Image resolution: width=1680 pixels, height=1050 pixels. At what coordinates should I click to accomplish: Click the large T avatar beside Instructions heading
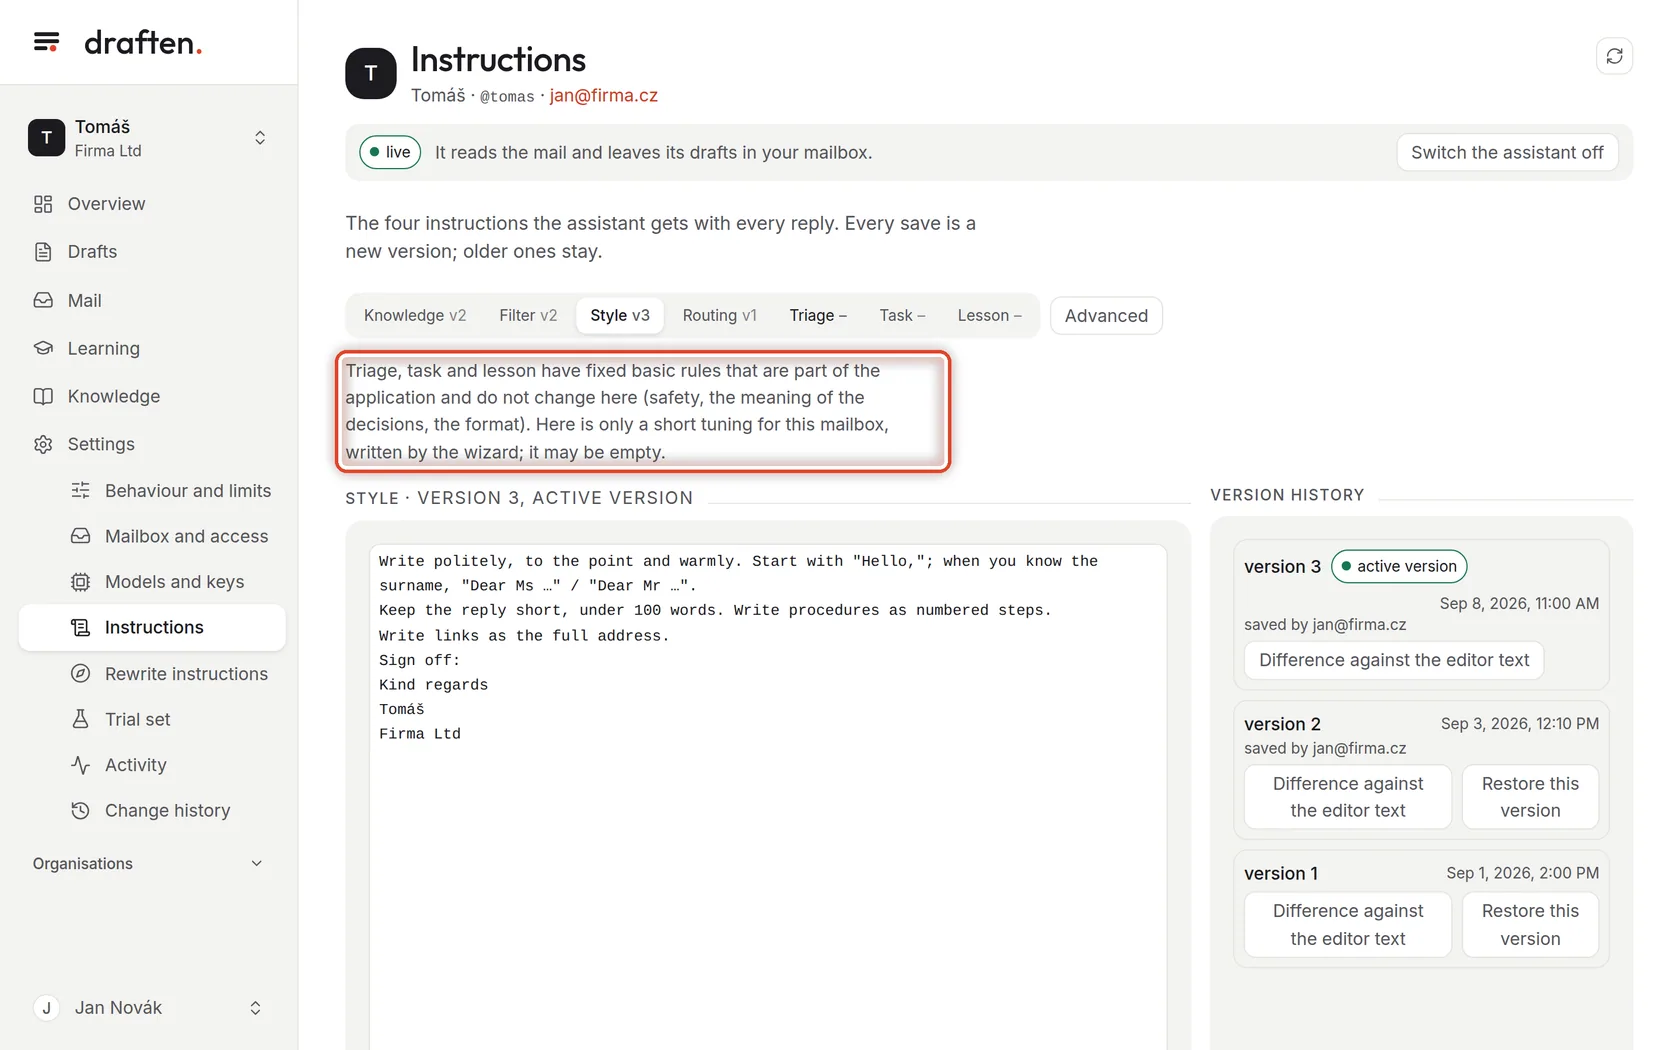click(x=371, y=73)
